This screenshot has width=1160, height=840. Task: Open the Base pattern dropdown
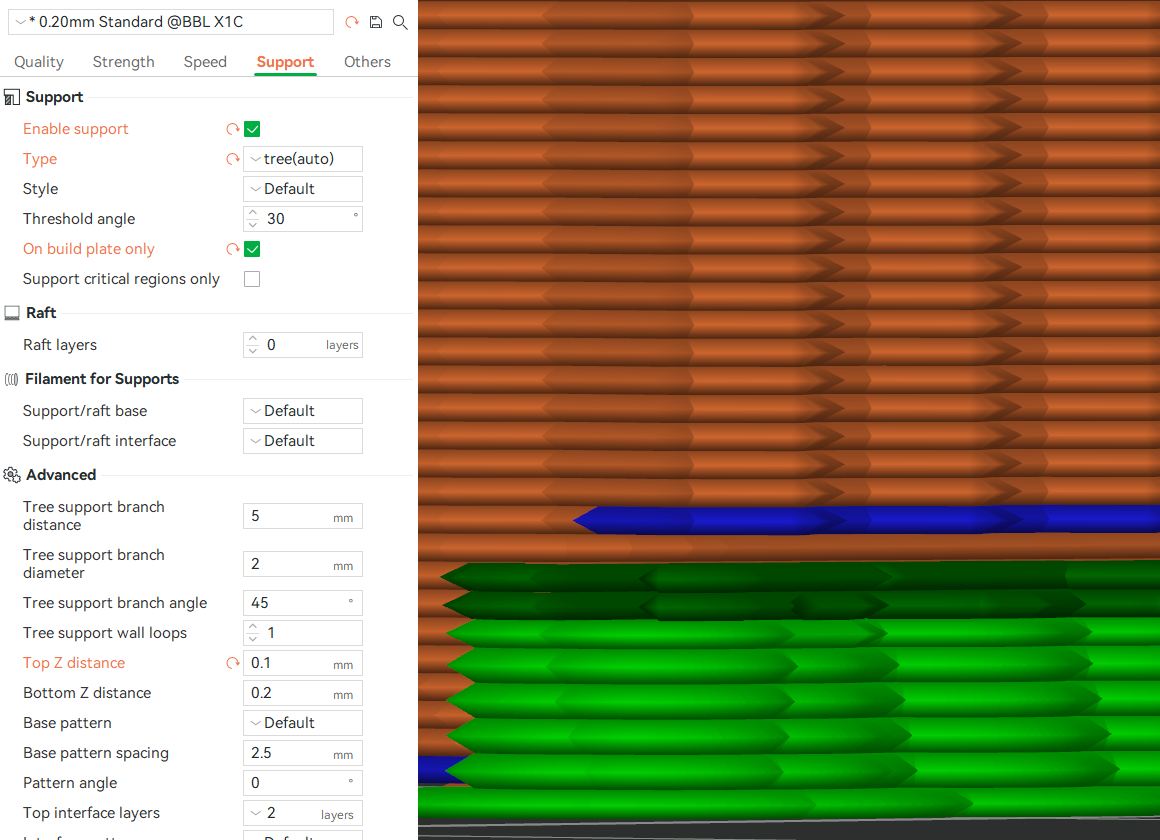click(x=302, y=722)
